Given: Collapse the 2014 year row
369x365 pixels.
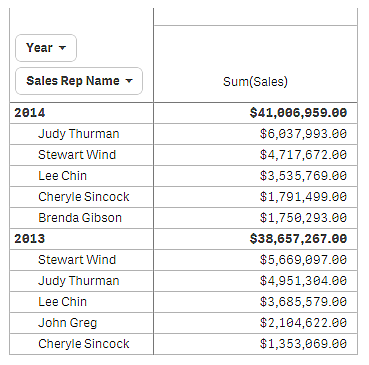Looking at the screenshot, I should [x=30, y=113].
